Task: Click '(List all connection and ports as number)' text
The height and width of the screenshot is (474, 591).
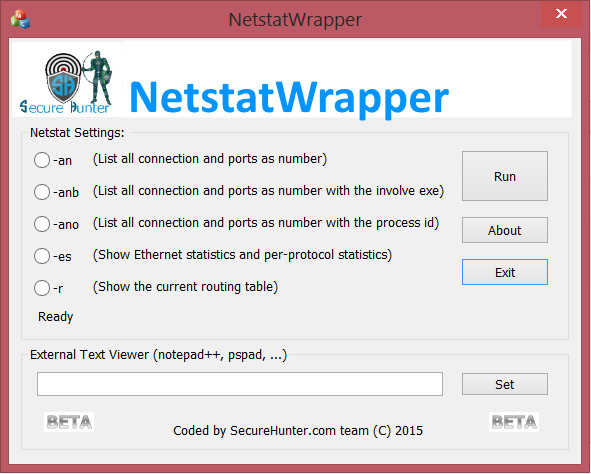Action: [x=210, y=159]
